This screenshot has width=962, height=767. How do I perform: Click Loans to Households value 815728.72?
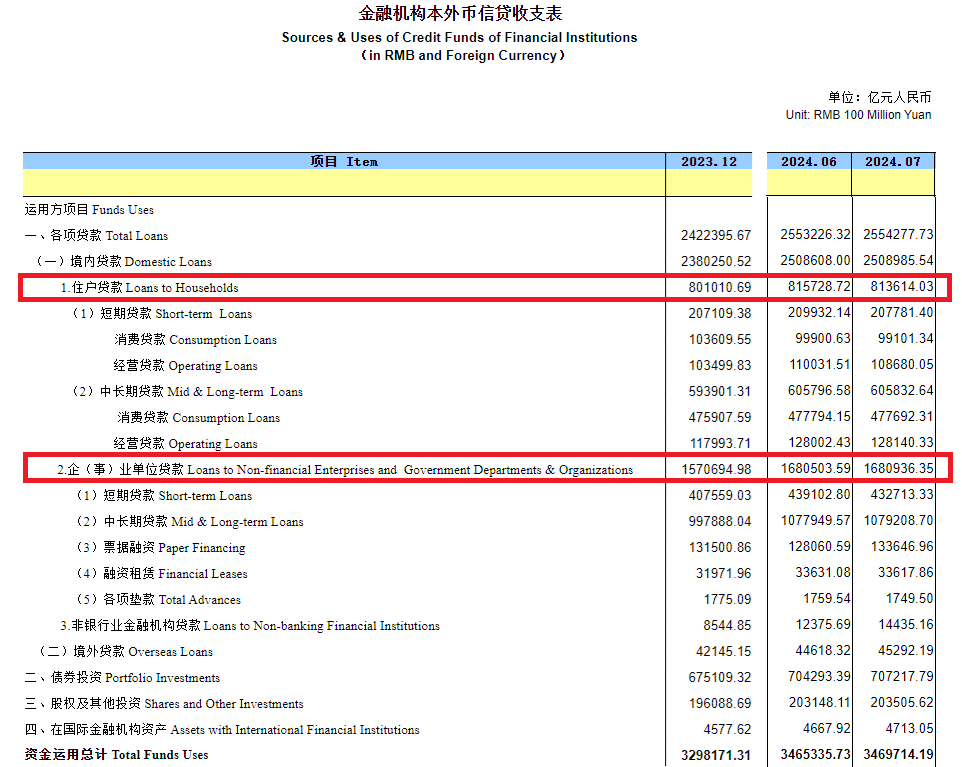click(x=820, y=287)
